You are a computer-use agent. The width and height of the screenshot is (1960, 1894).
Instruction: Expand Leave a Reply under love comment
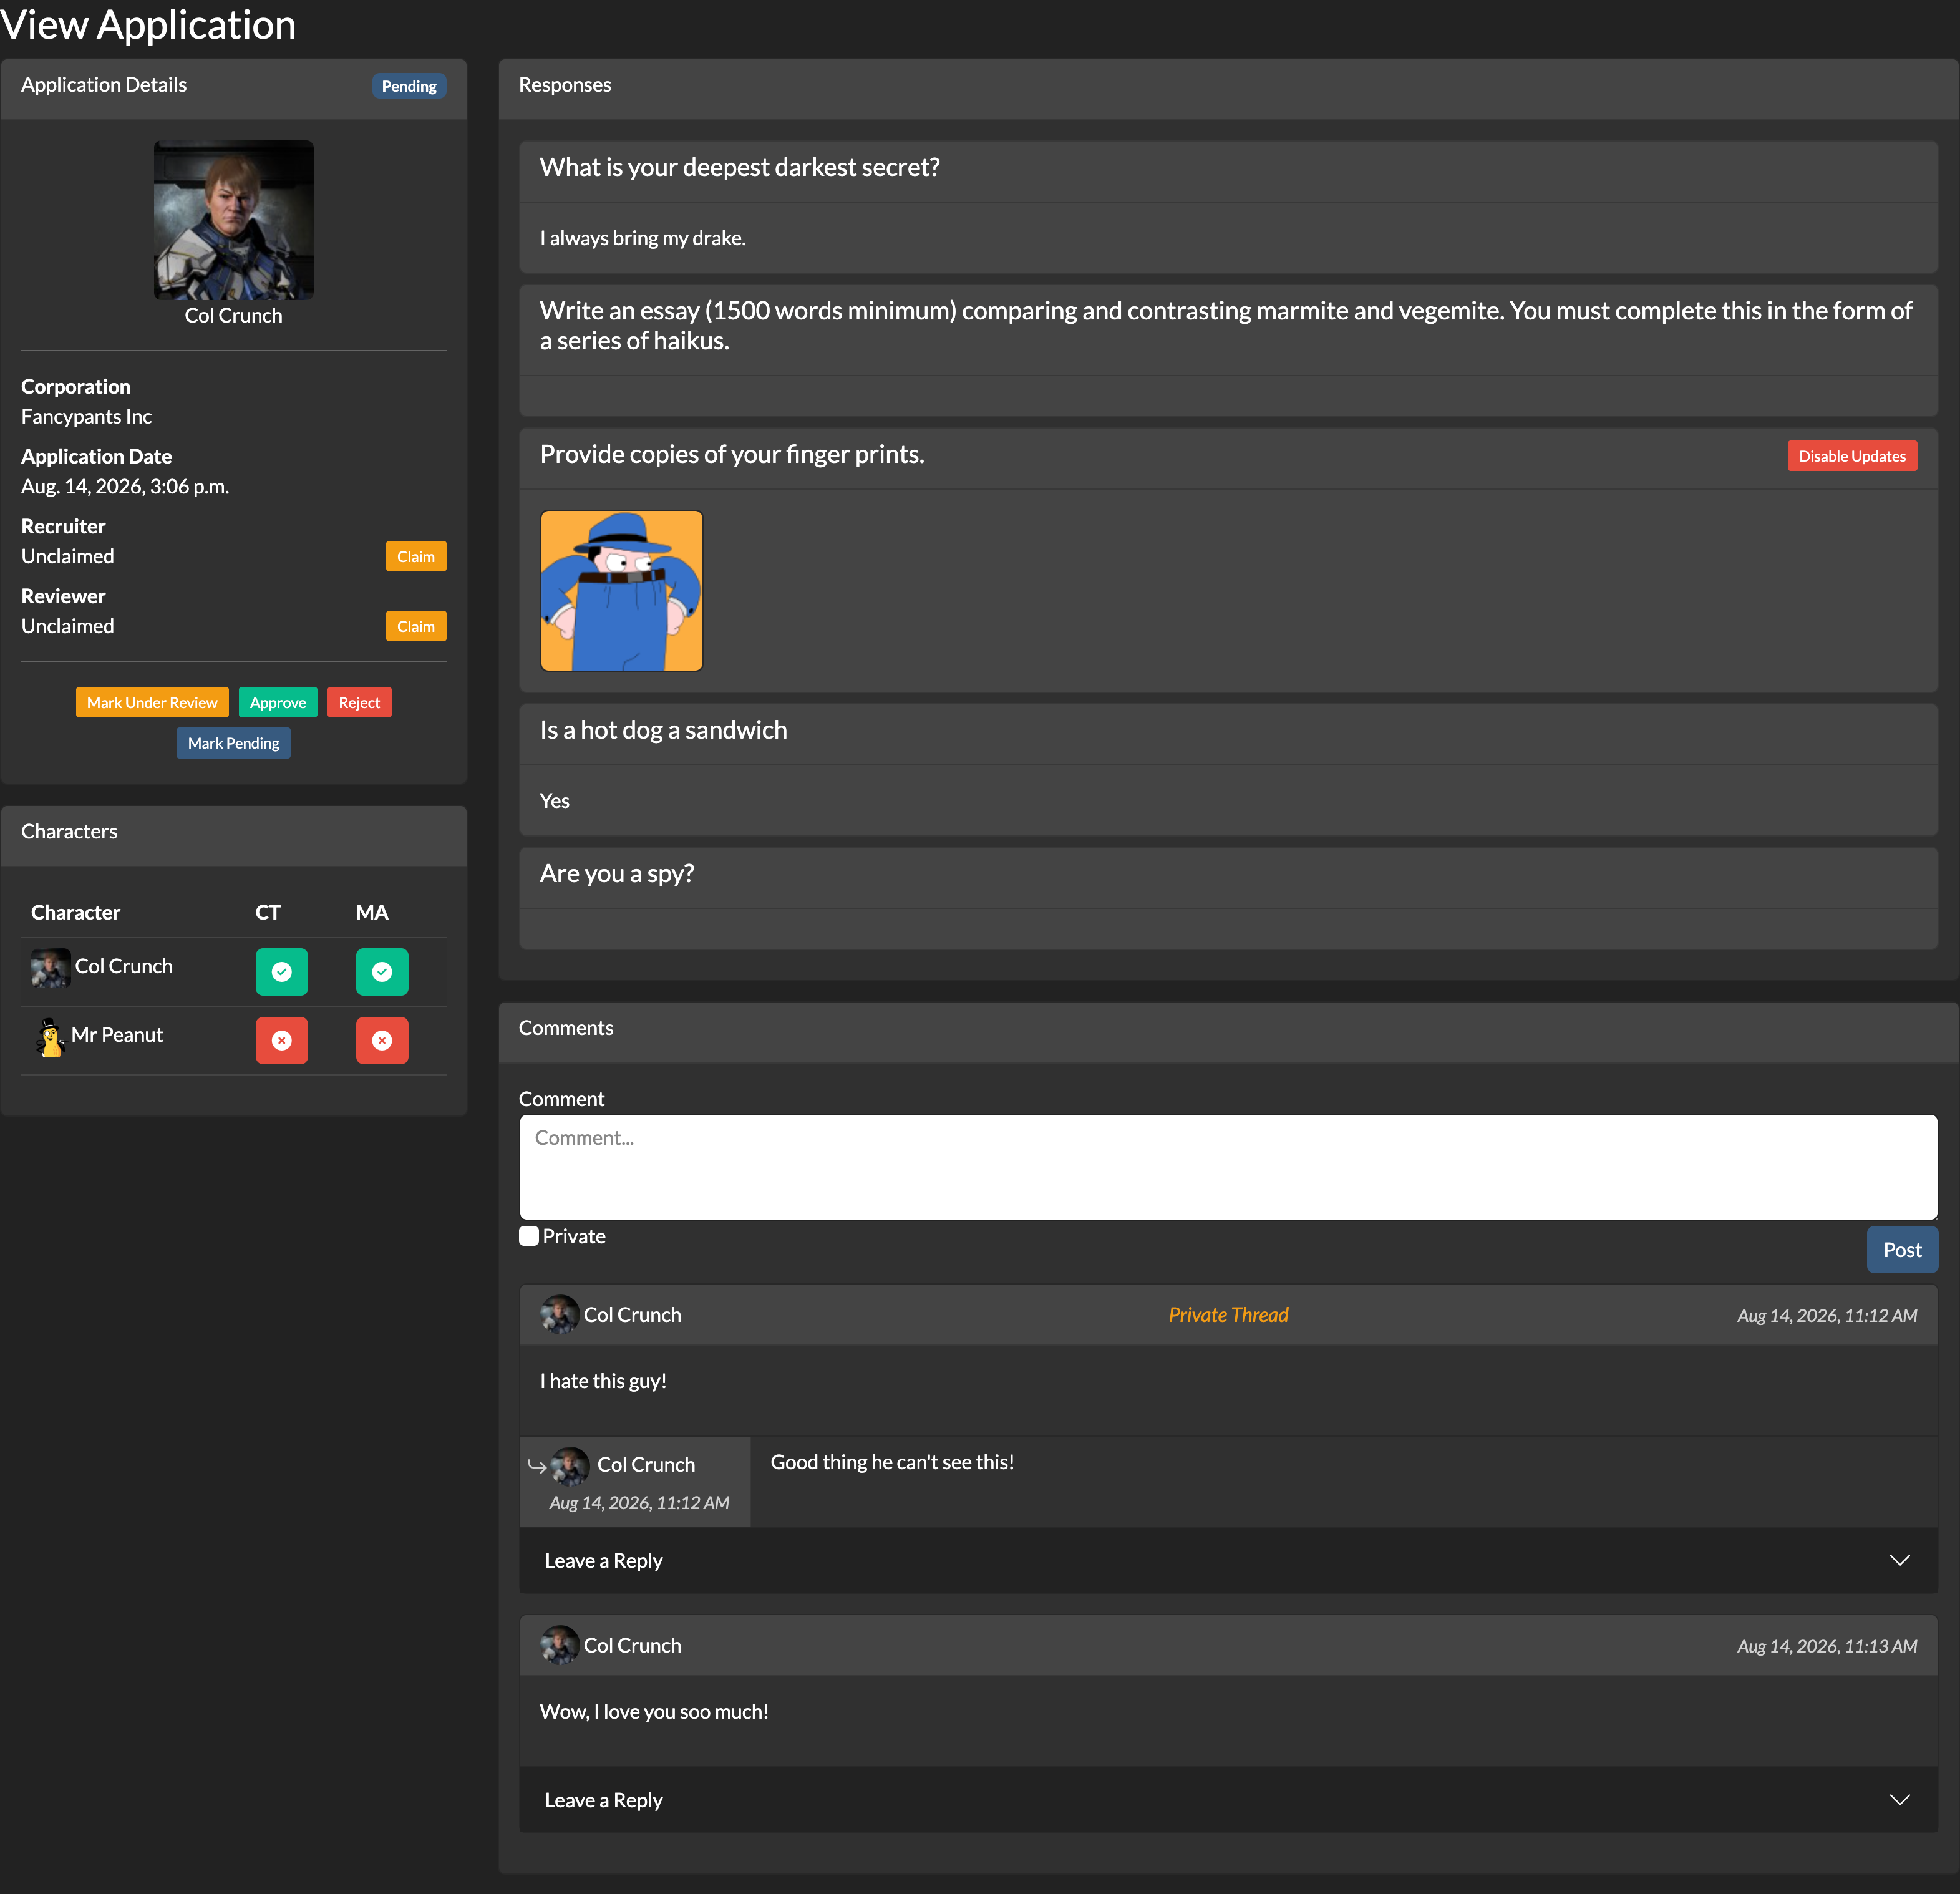[1228, 1799]
